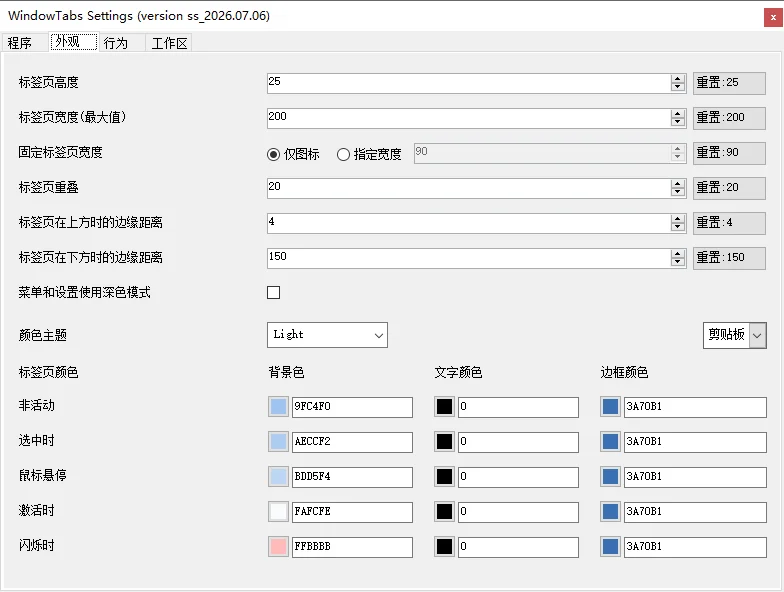Open the 非活动 border color swatch

[610, 406]
